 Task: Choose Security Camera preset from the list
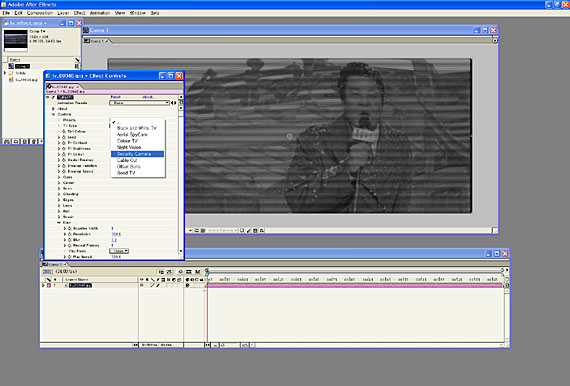[137, 154]
